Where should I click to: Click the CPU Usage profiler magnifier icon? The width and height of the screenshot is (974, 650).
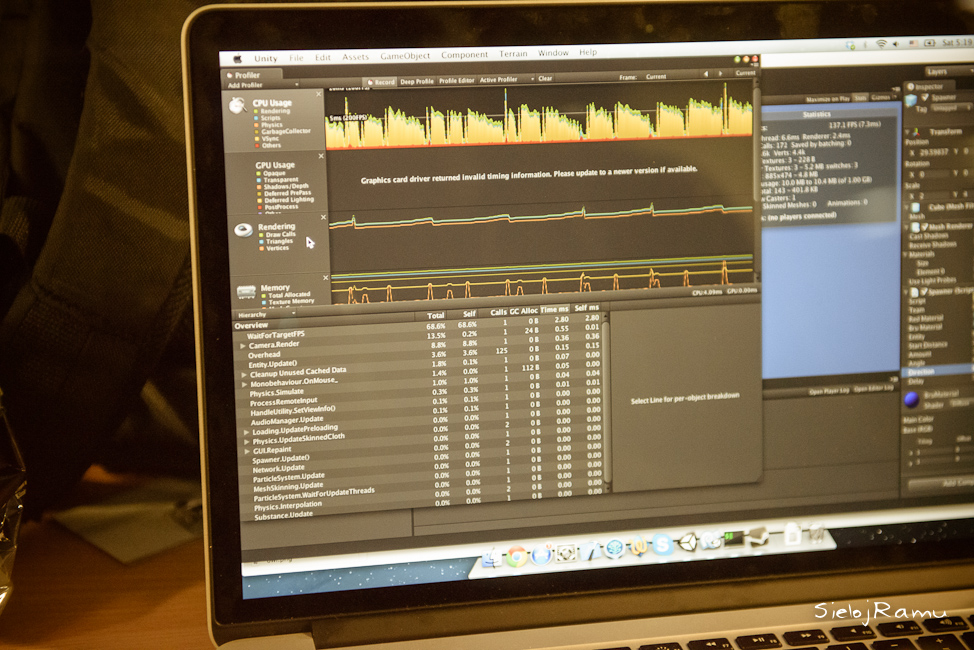[x=237, y=106]
